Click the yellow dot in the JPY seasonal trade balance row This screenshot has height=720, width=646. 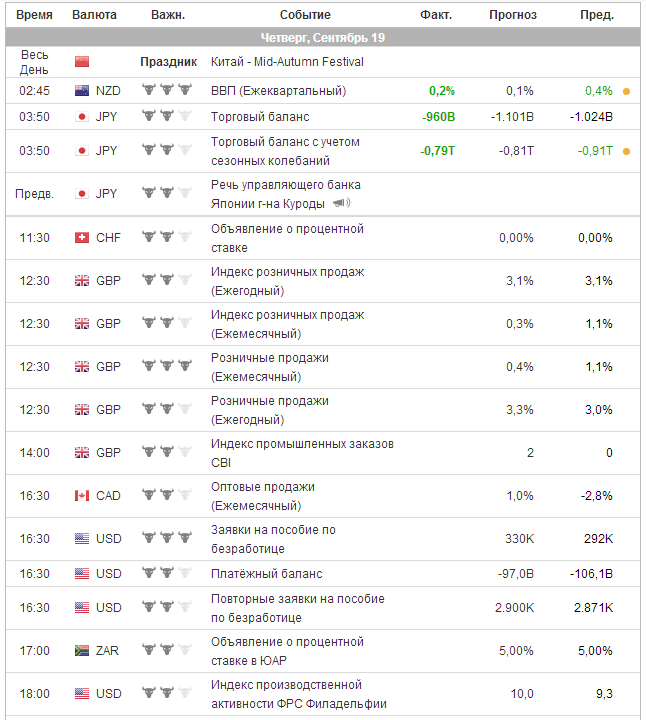coord(626,151)
